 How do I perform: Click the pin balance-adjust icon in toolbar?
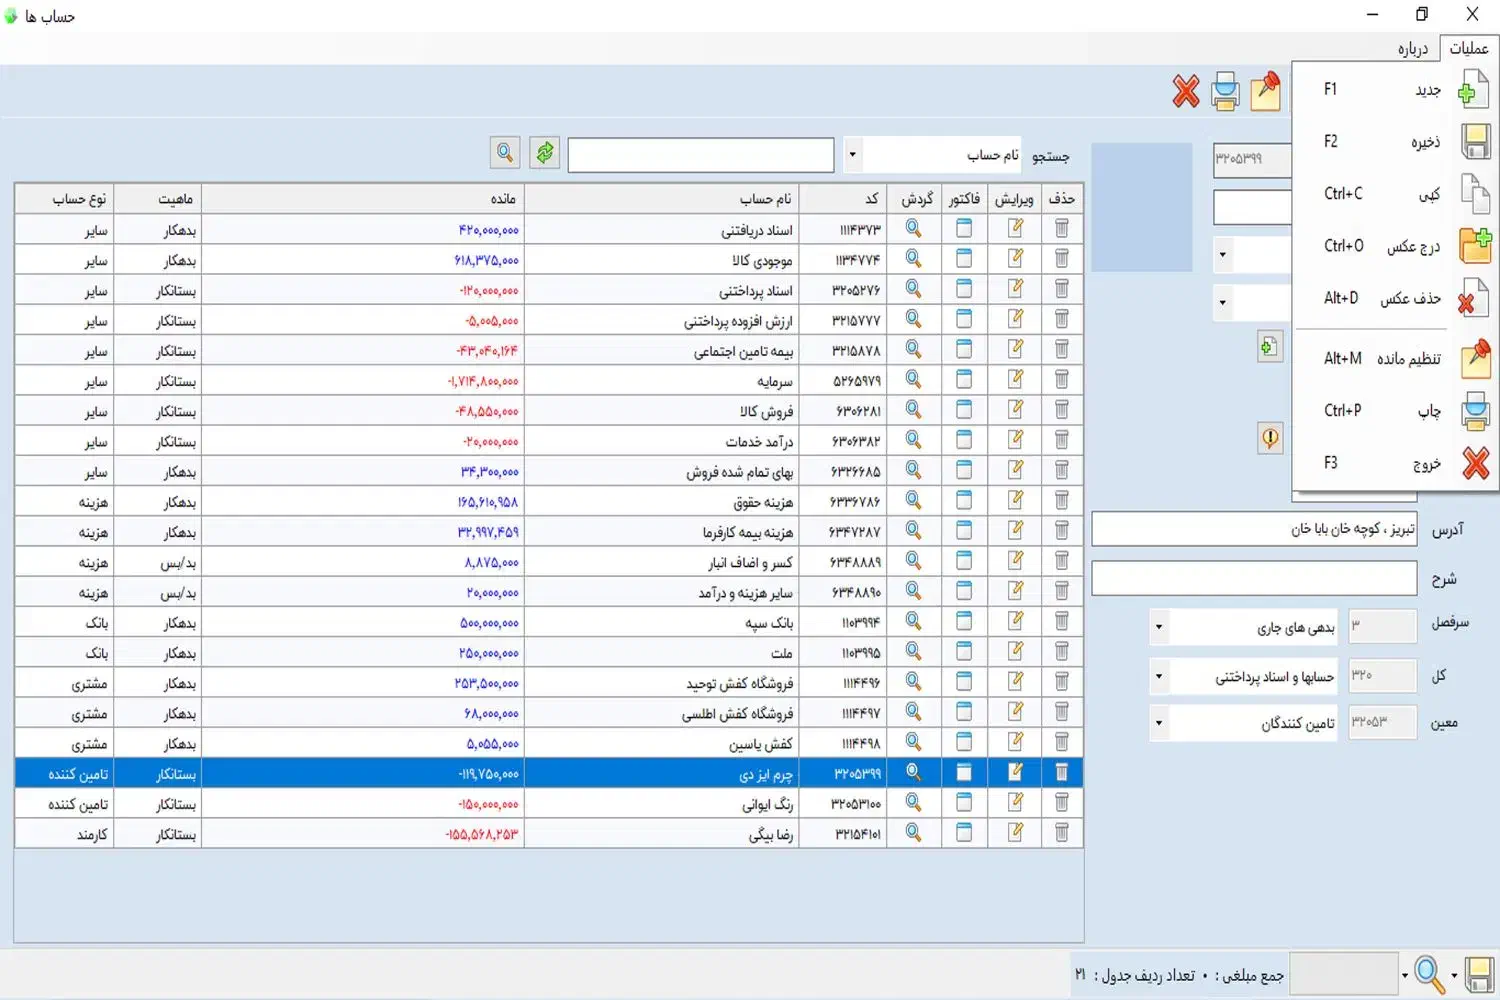1265,92
